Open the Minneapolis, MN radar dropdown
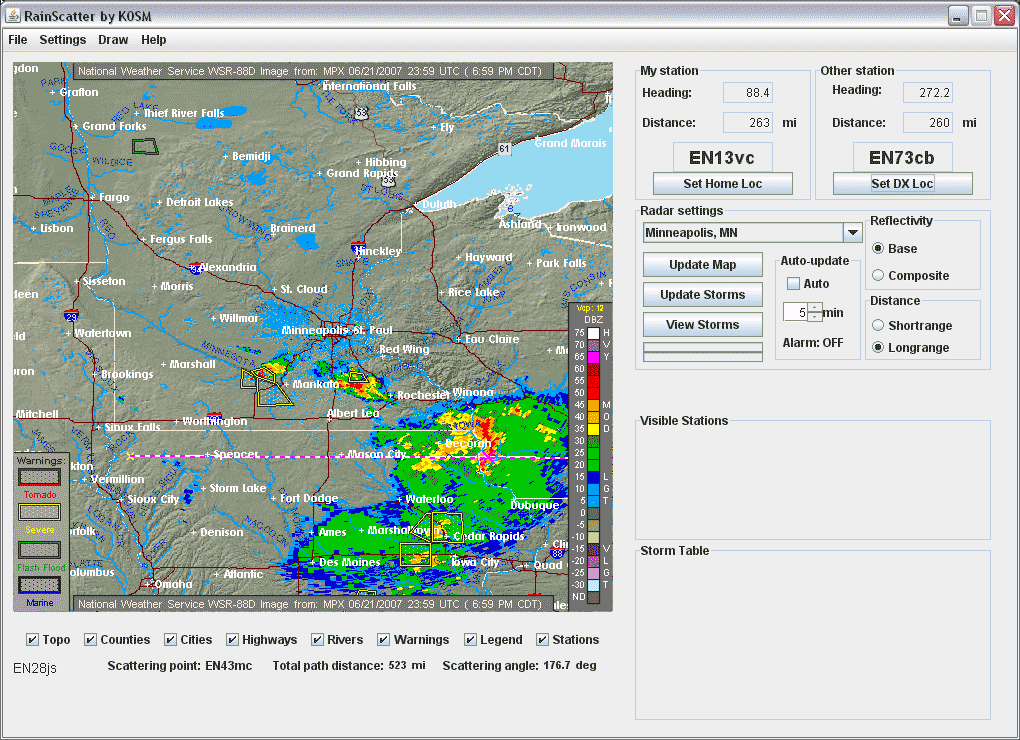The height and width of the screenshot is (740, 1020). [852, 233]
